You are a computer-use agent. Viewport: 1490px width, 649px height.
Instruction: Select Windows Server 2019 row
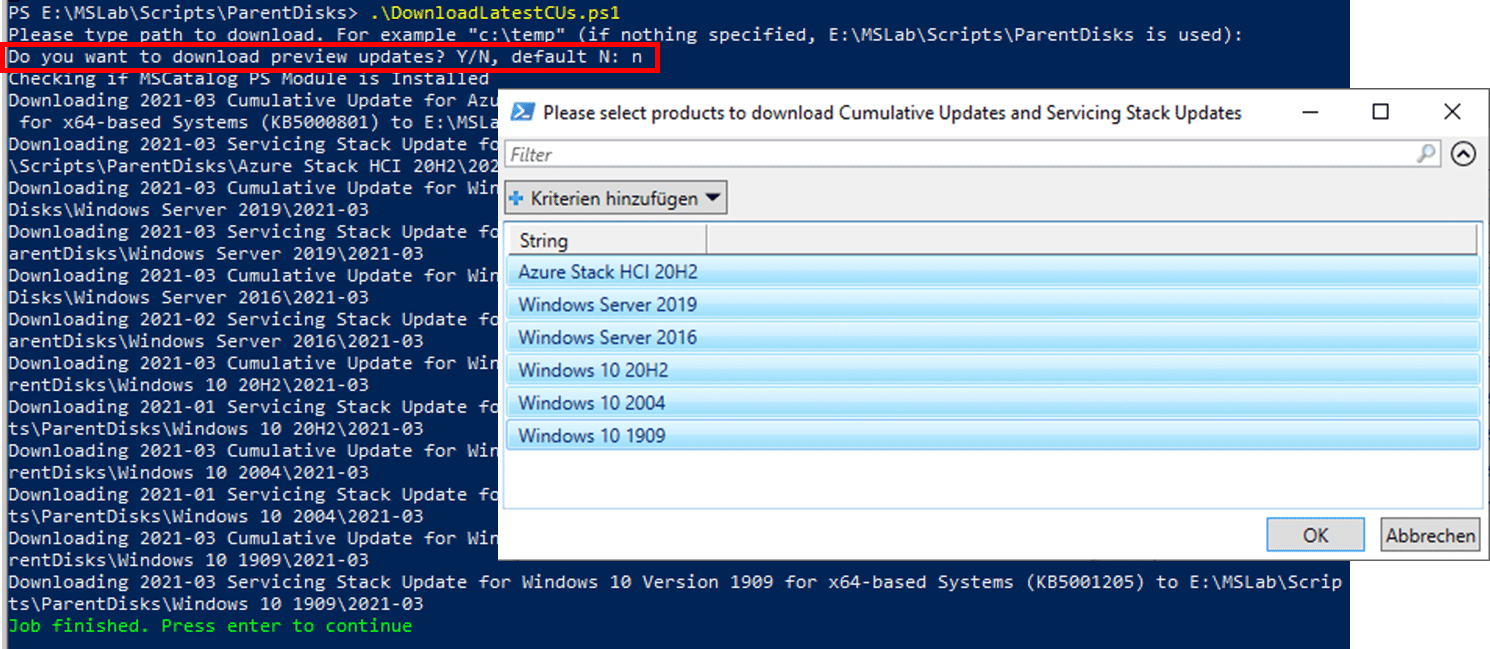(993, 305)
